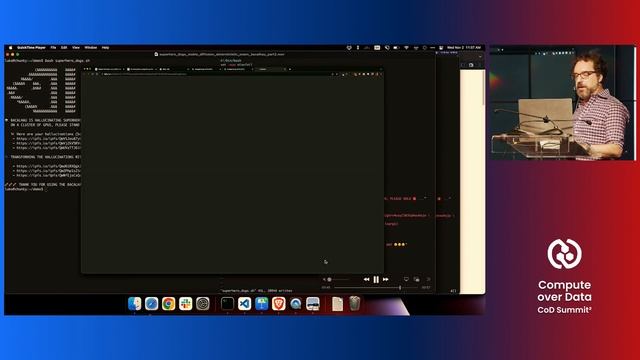Viewport: 640px width, 360px height.
Task: Open QuickTime Player from the Dock
Action: click(x=296, y=304)
